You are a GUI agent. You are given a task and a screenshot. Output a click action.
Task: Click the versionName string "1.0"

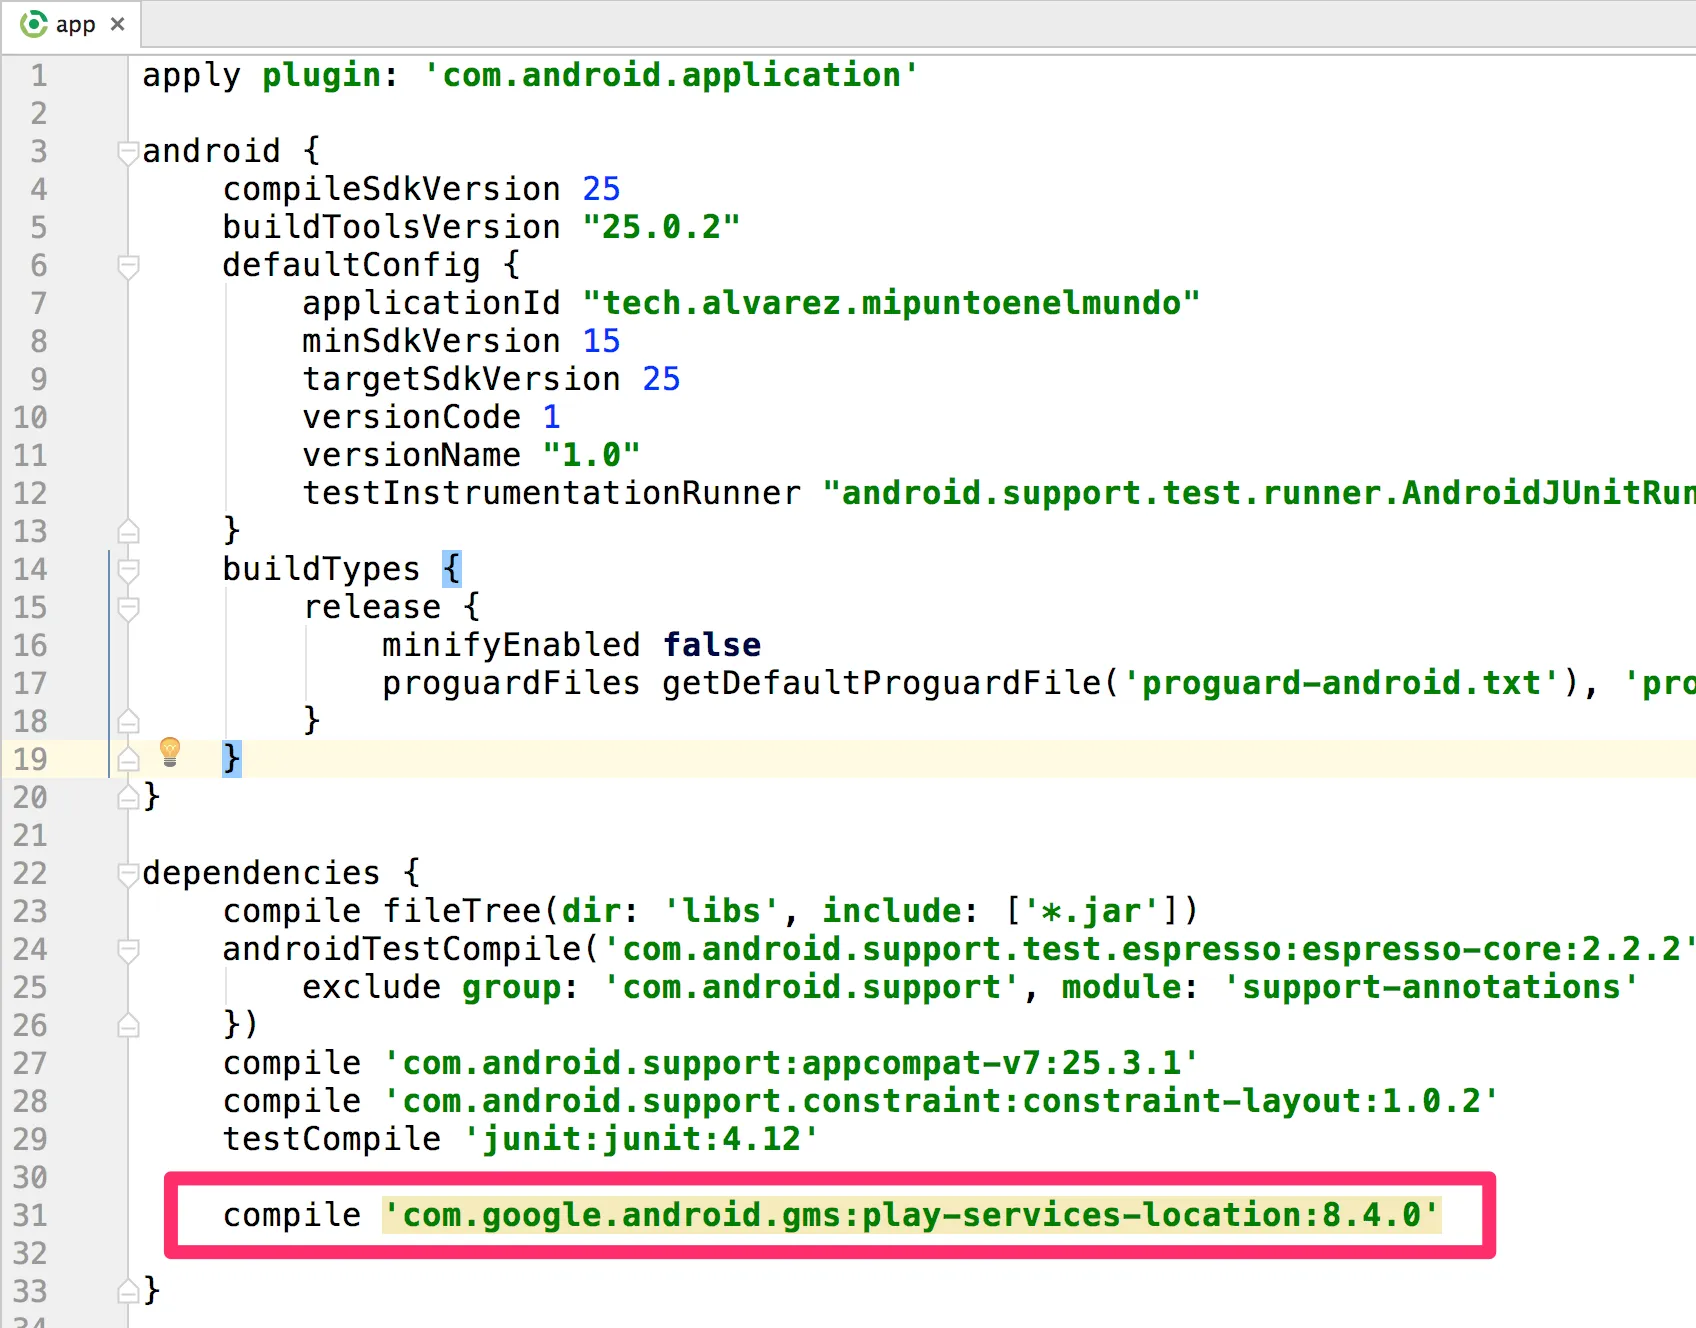[591, 455]
